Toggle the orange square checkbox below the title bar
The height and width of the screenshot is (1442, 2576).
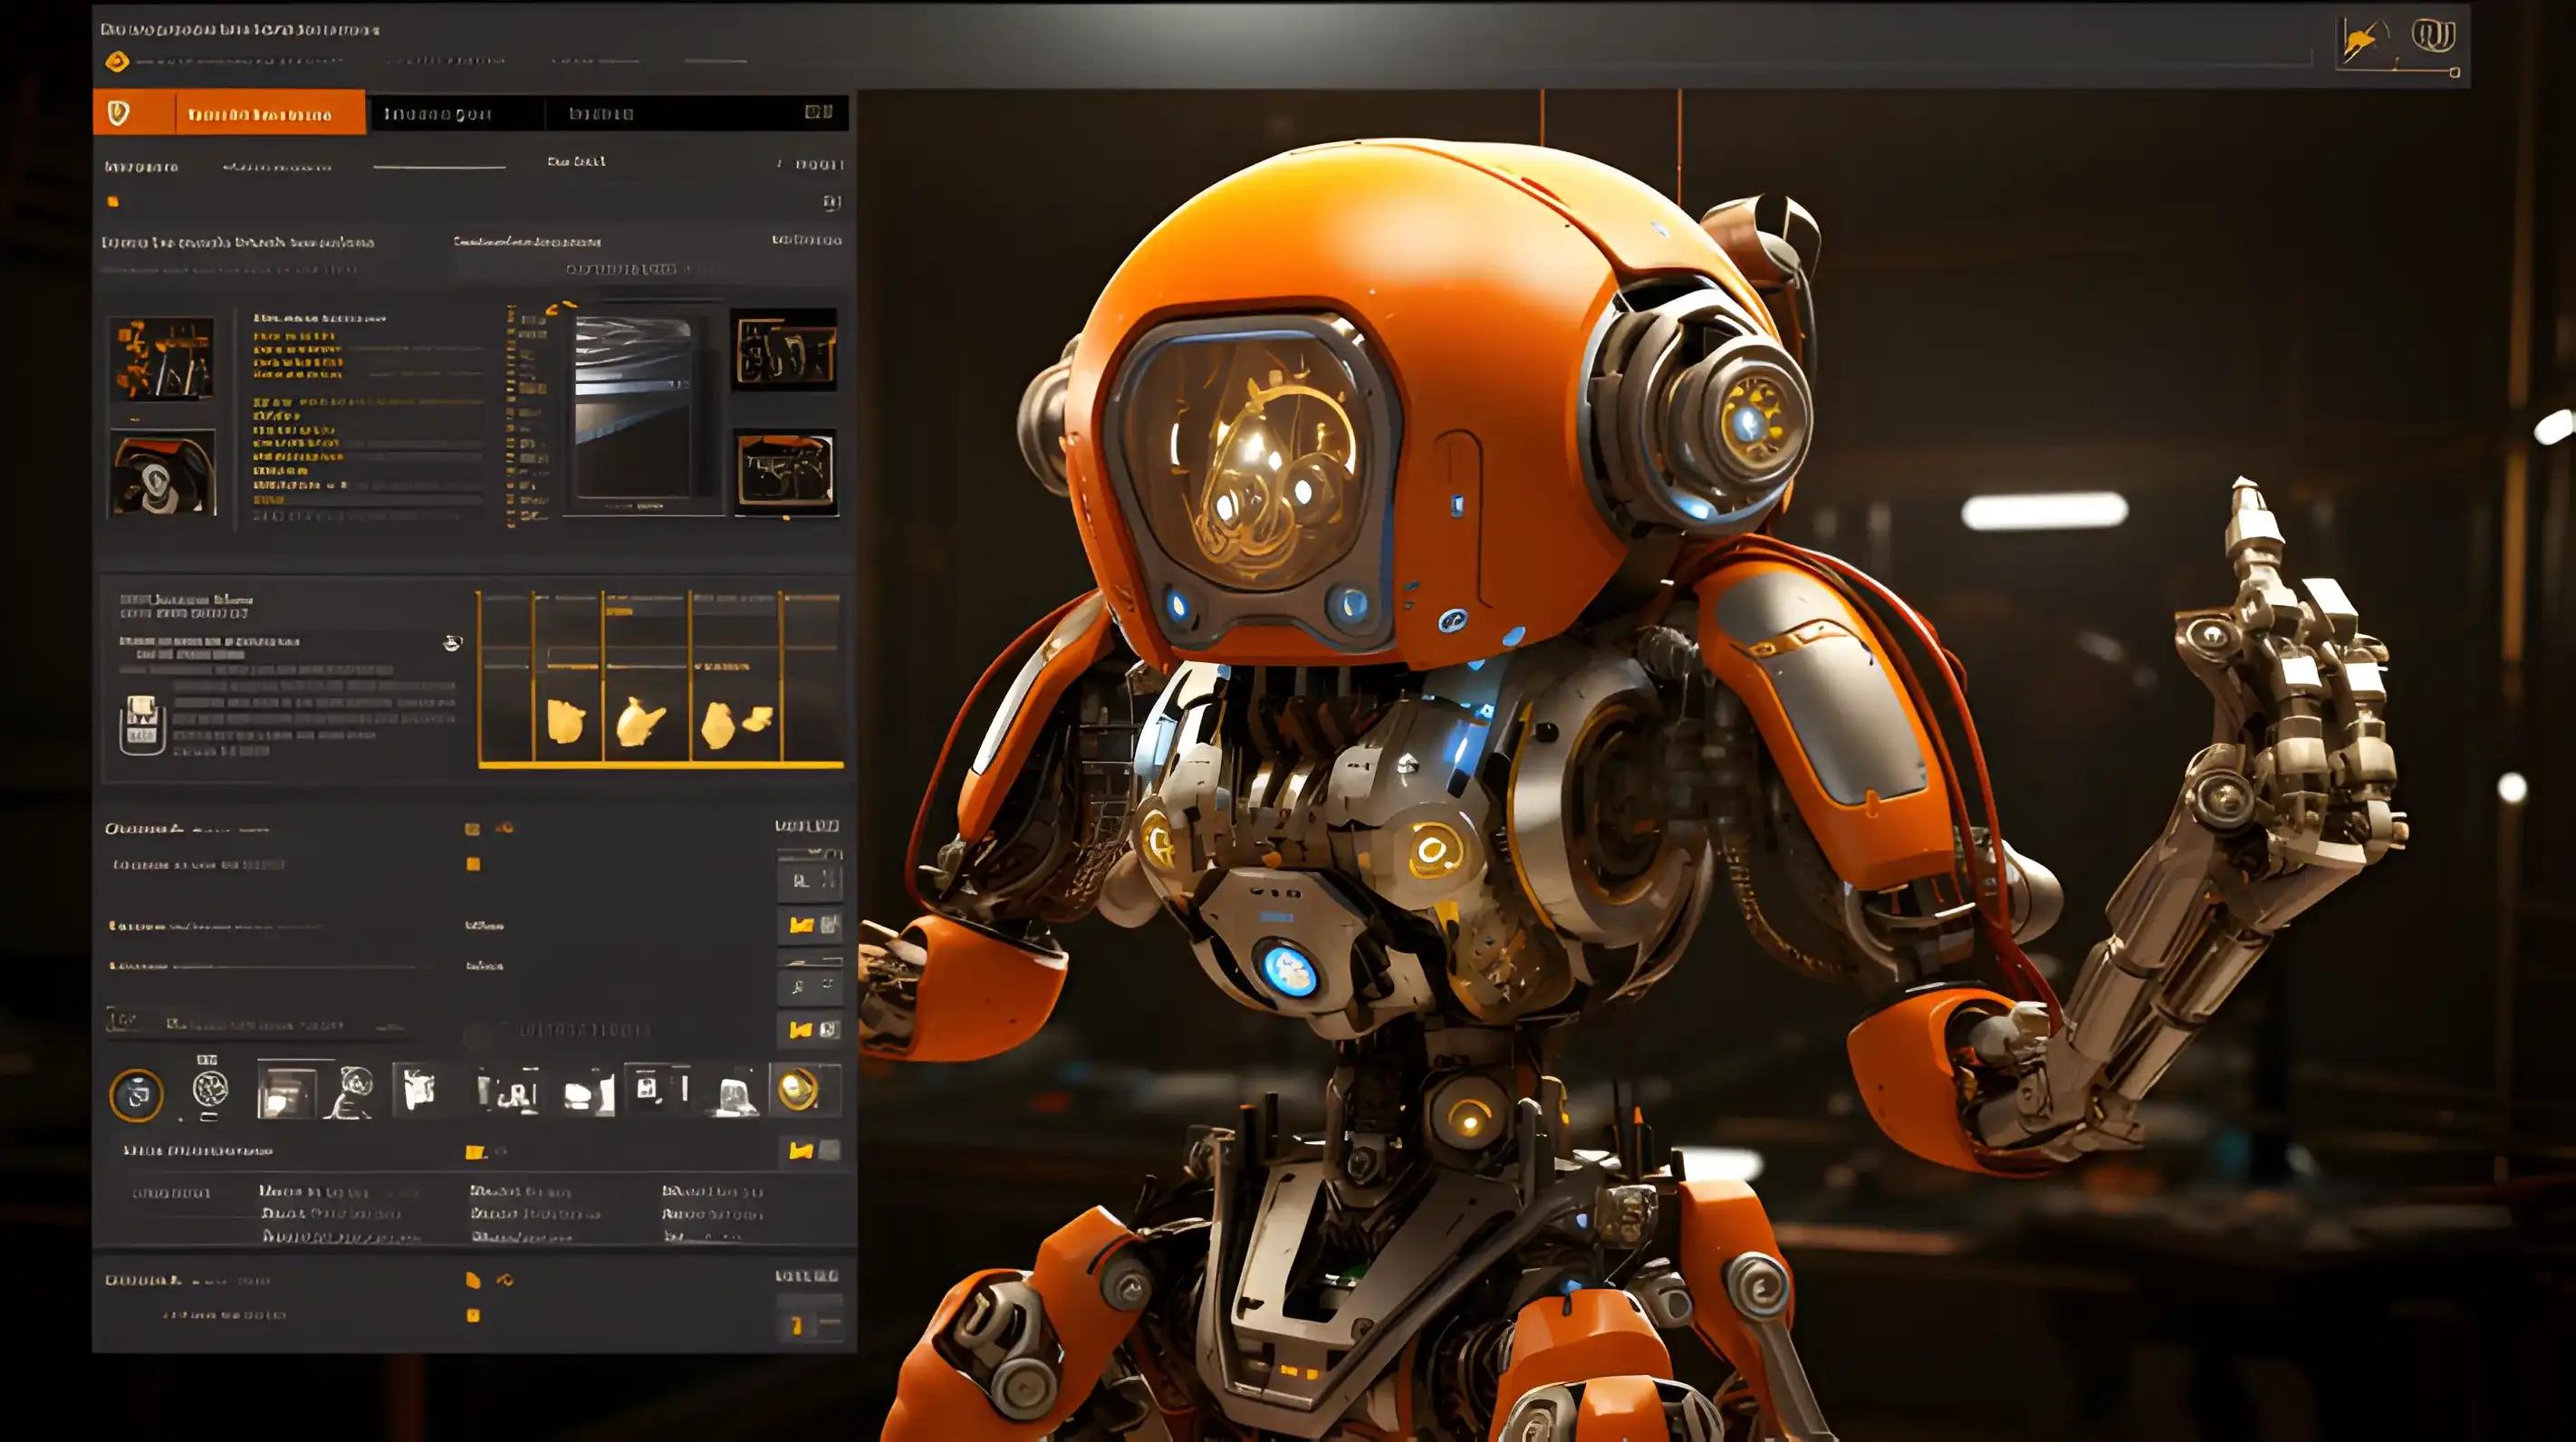click(x=114, y=202)
